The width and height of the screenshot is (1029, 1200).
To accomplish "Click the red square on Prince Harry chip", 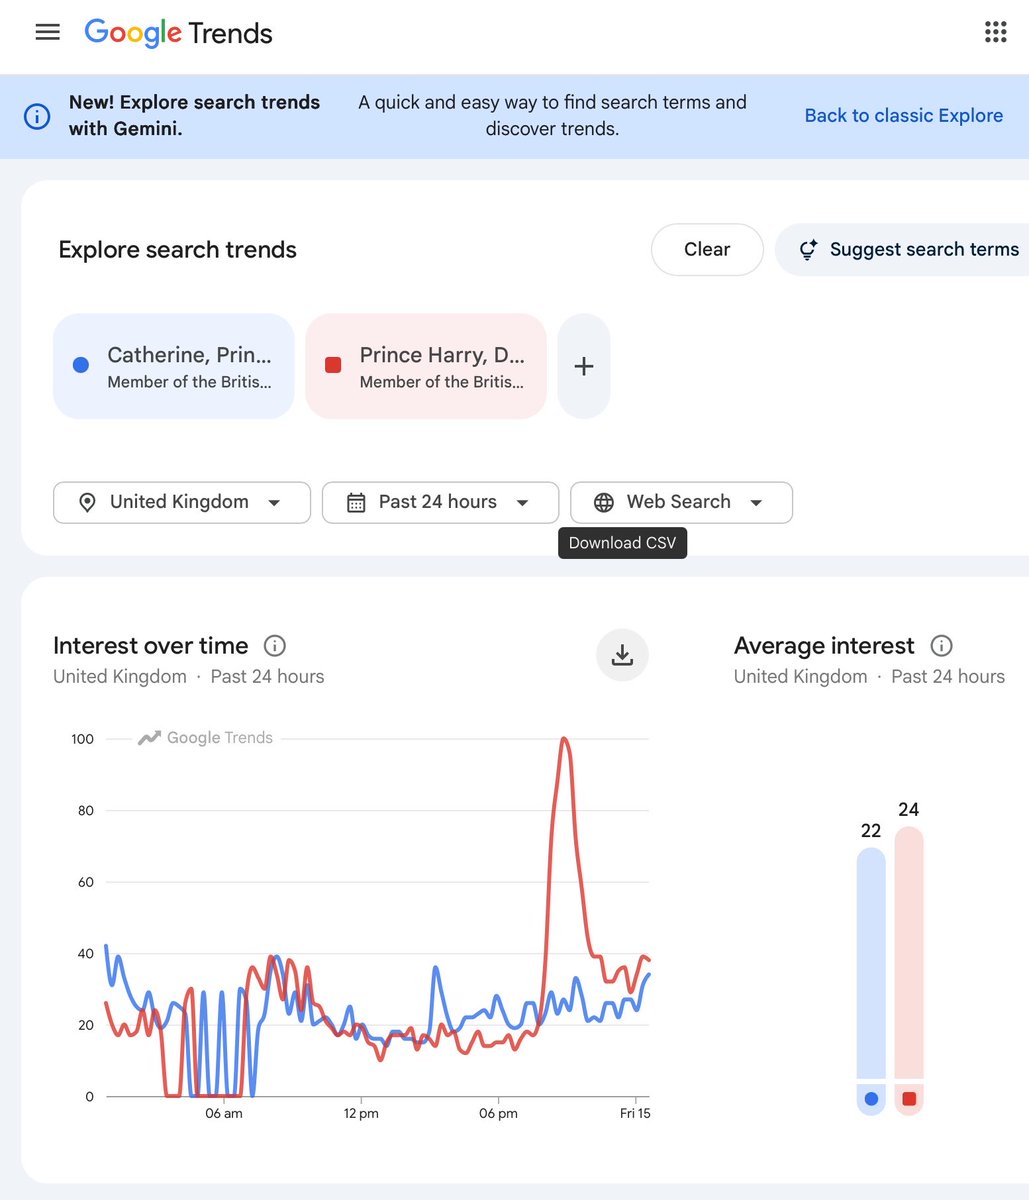I will (x=334, y=365).
